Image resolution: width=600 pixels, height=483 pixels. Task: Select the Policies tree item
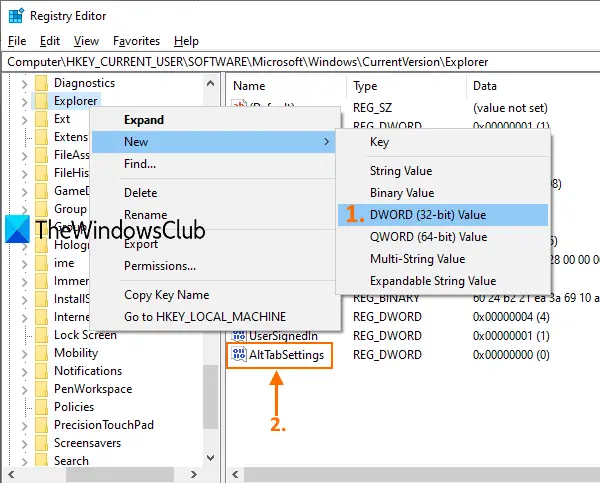tap(74, 407)
